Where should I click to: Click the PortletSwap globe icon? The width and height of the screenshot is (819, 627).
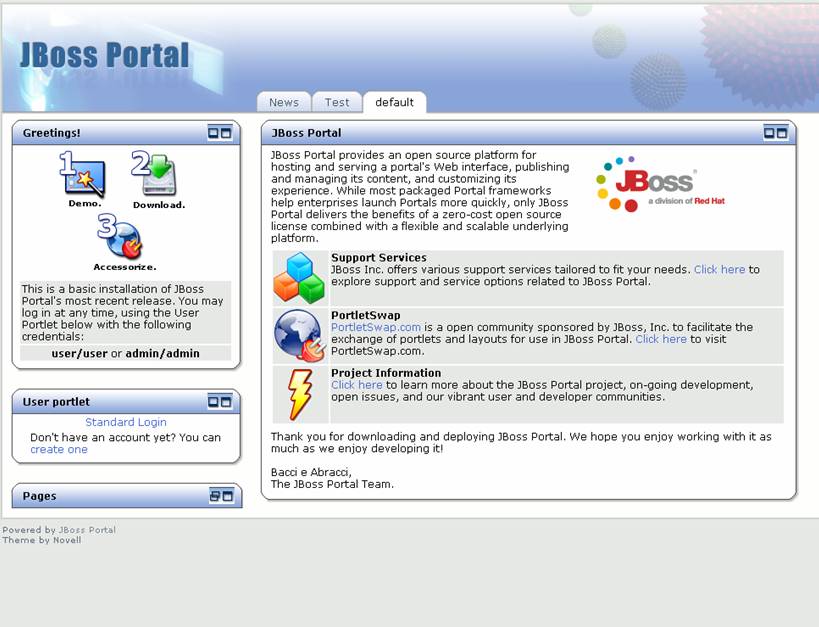click(300, 335)
